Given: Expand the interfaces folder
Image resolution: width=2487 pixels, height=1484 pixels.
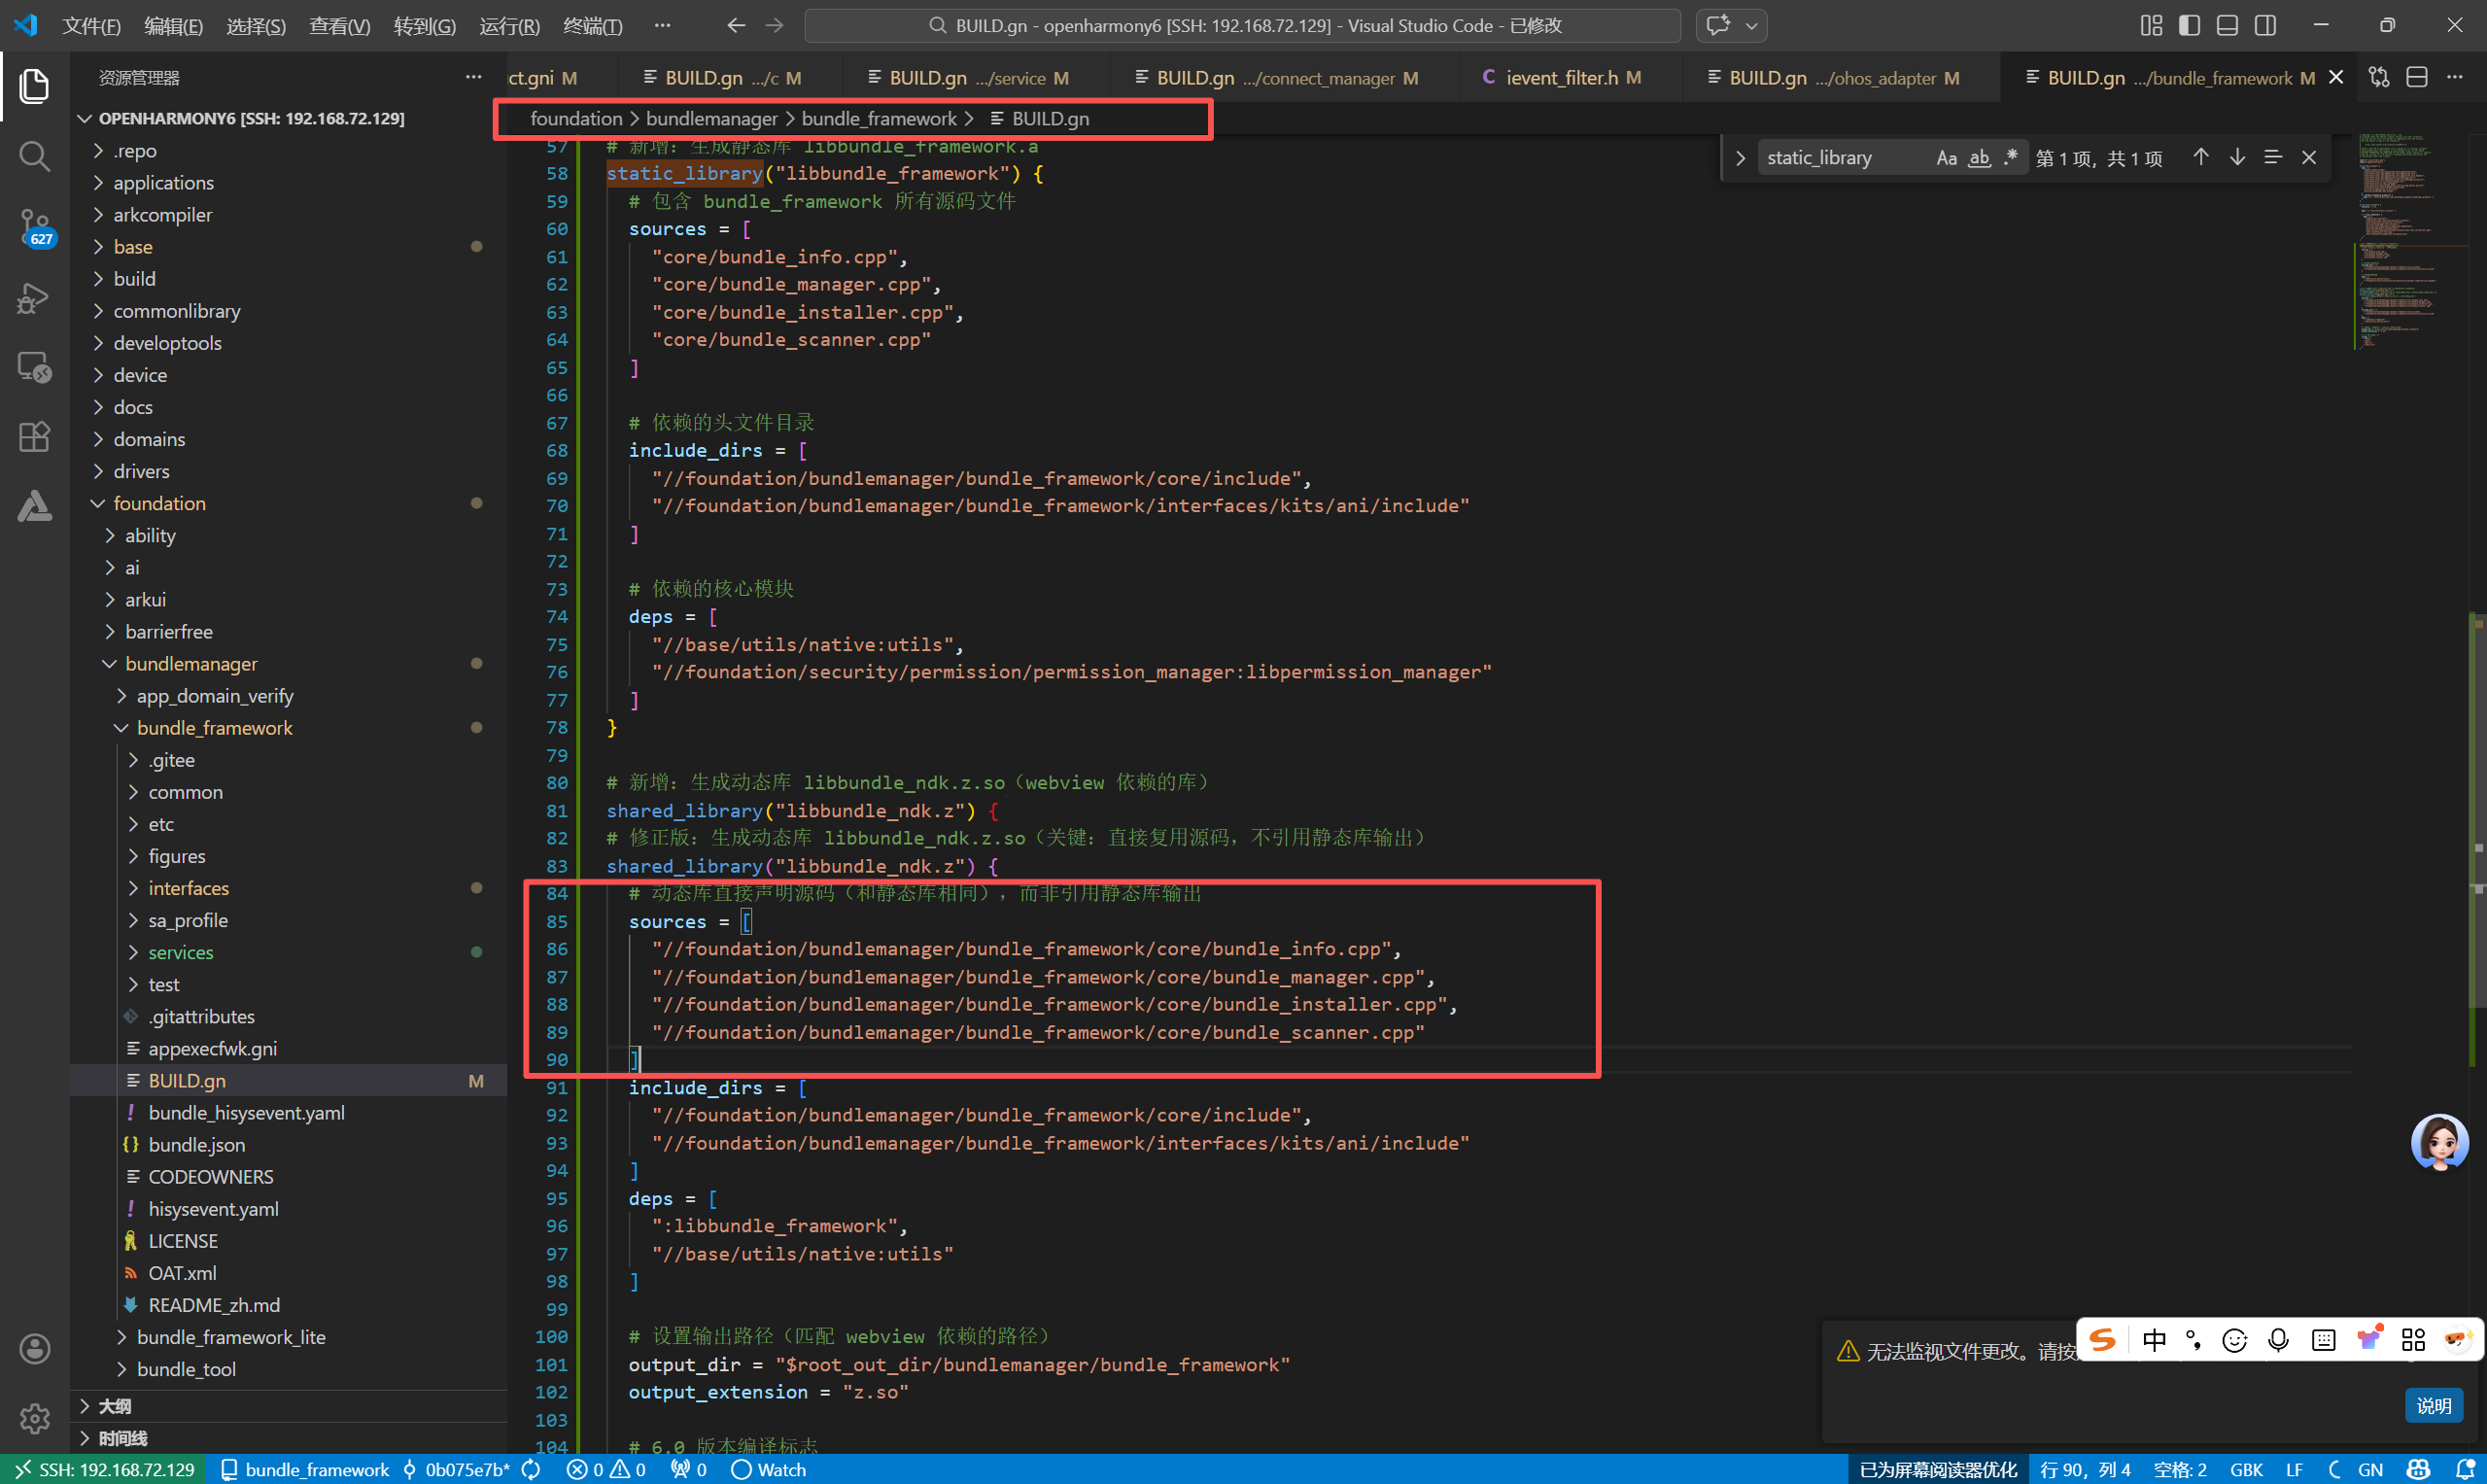Looking at the screenshot, I should pyautogui.click(x=188, y=888).
